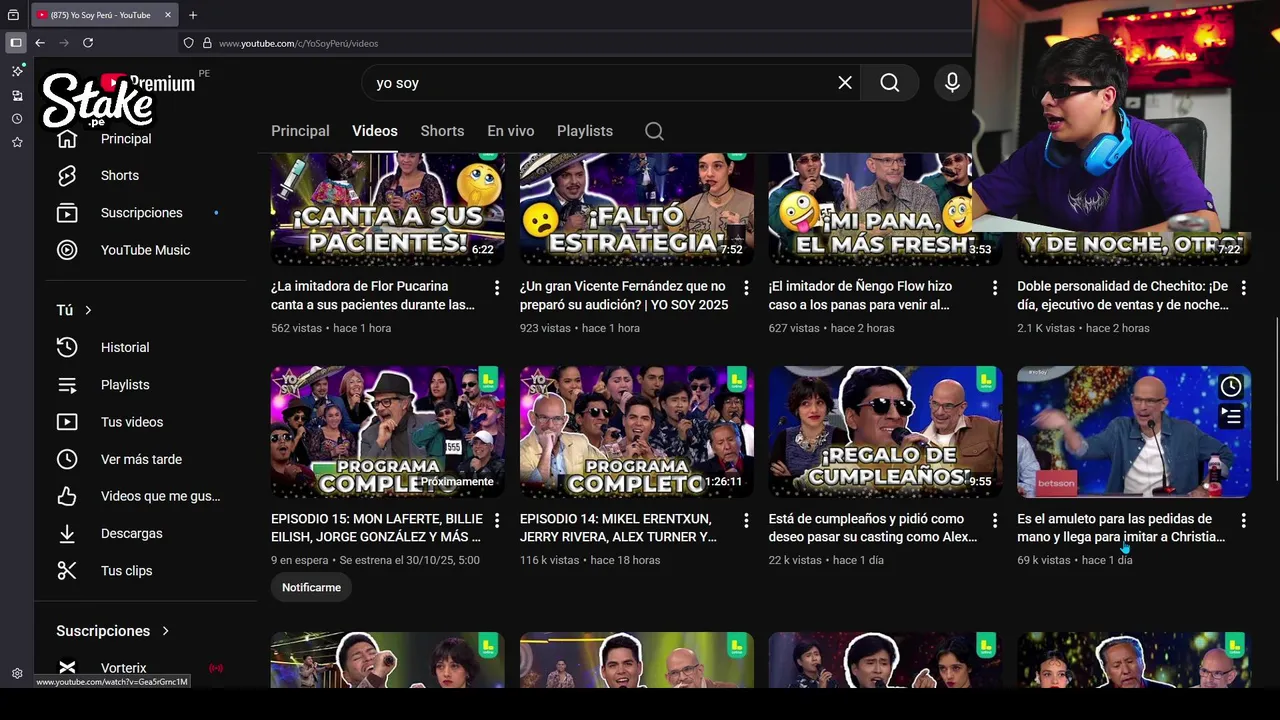Search within channel using magnifier icon
The image size is (1280, 720).
click(x=654, y=131)
